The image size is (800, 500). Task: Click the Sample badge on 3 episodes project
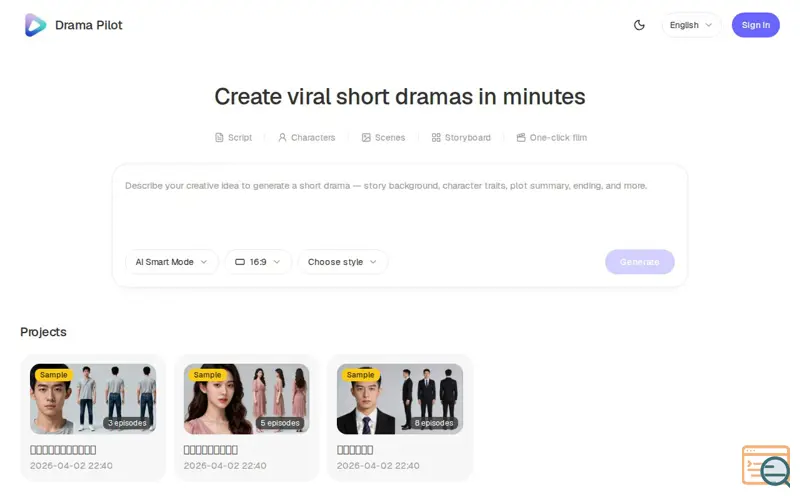point(53,375)
